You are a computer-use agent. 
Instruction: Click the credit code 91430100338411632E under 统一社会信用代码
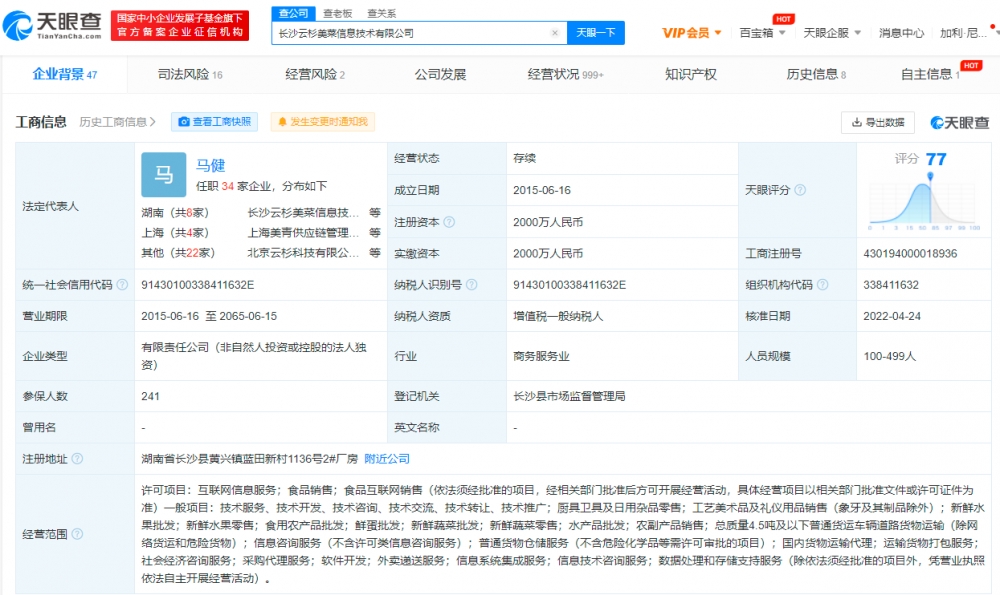(198, 284)
